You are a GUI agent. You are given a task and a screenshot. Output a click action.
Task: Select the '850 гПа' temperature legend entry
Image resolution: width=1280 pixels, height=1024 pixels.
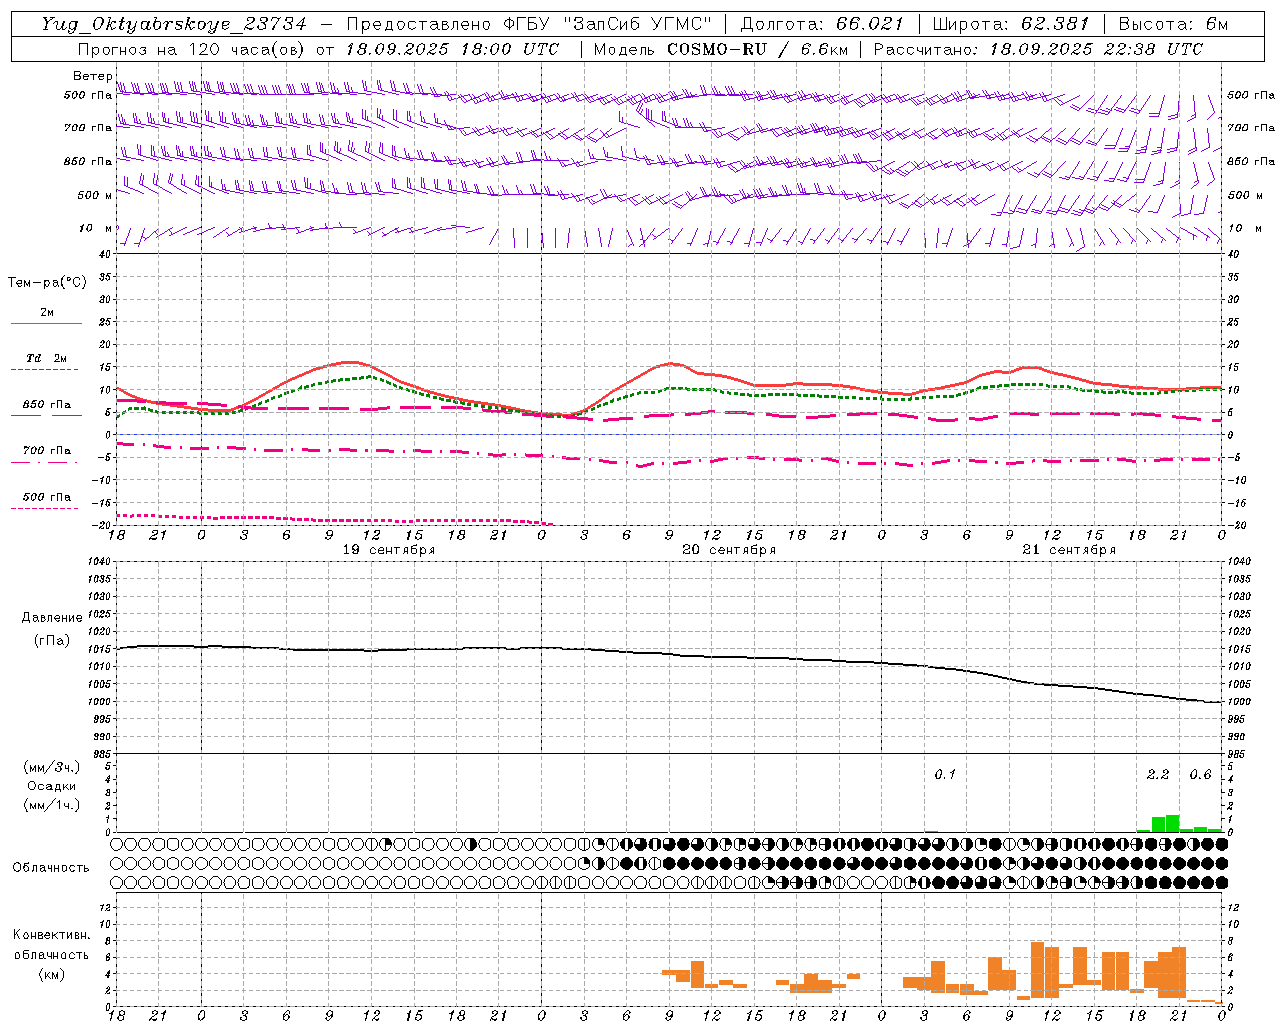pos(47,404)
